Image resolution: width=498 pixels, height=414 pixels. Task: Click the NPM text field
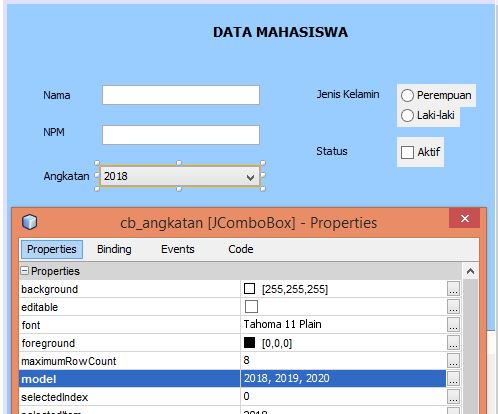(181, 135)
